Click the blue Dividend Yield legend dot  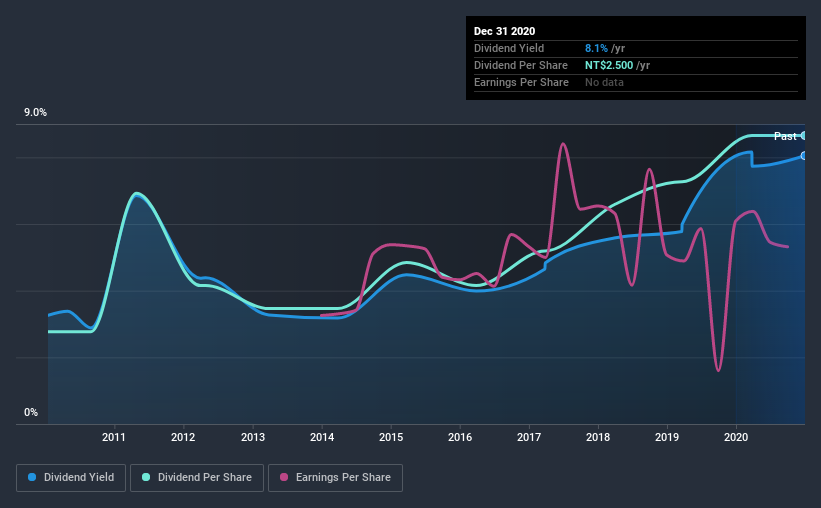coord(32,477)
